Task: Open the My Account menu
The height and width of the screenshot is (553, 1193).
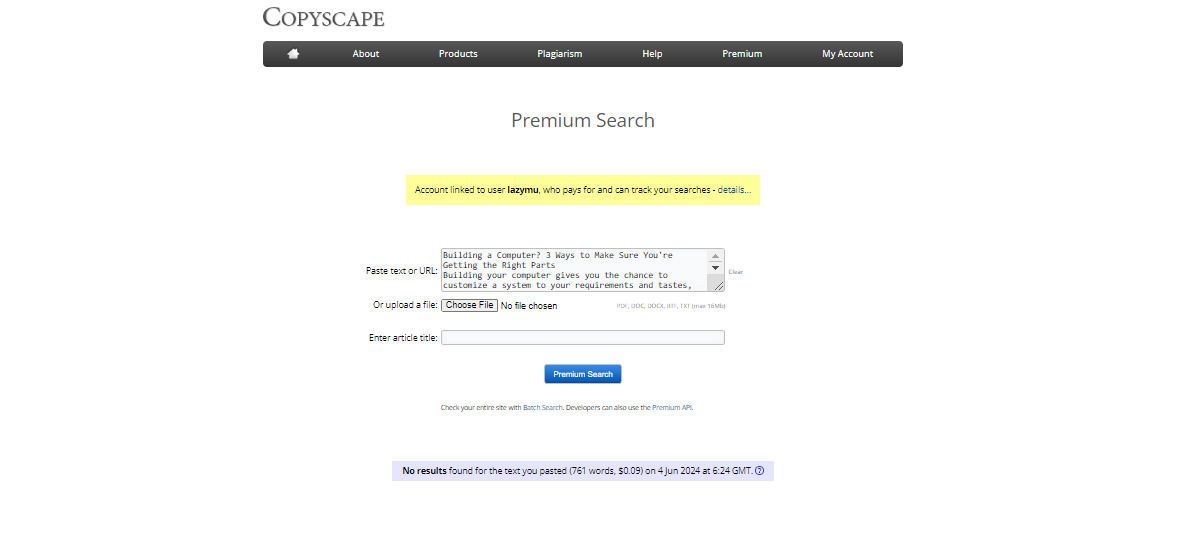Action: point(847,54)
